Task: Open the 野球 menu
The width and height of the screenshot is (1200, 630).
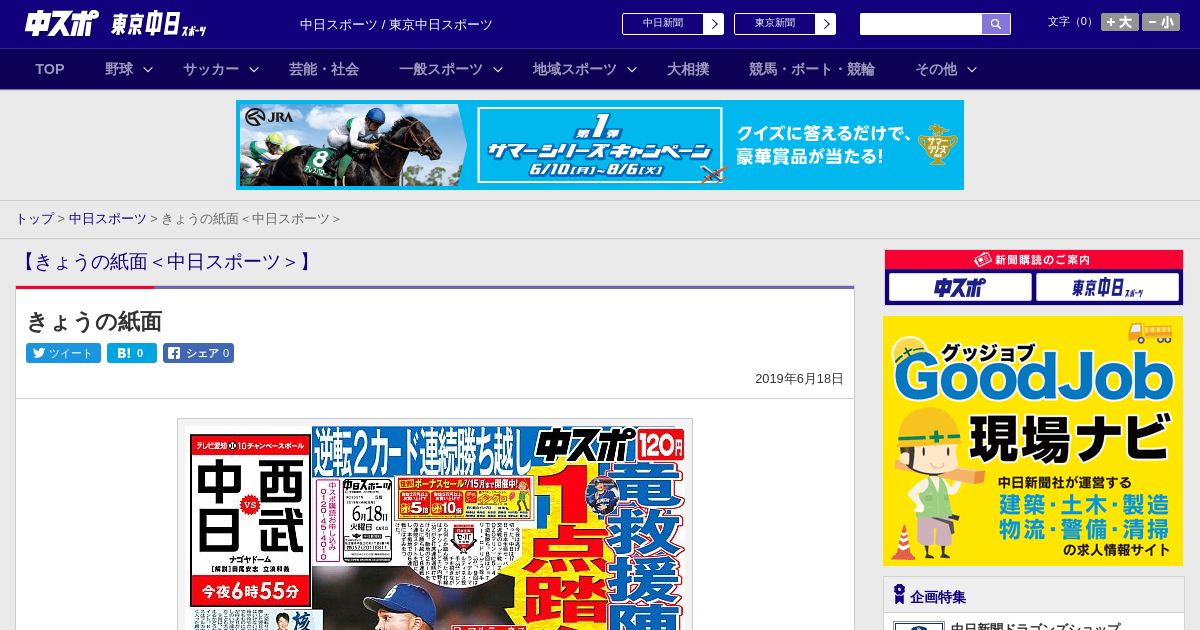Action: tap(119, 69)
